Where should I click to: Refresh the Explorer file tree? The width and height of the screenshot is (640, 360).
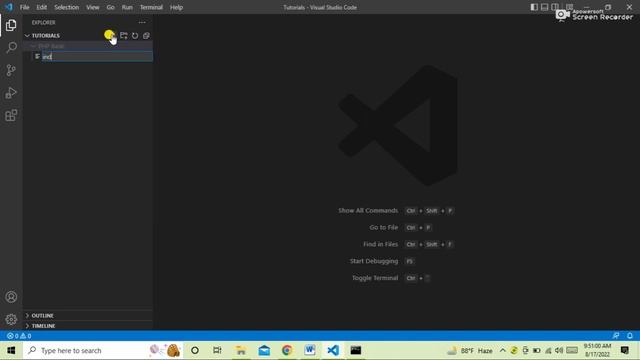135,36
